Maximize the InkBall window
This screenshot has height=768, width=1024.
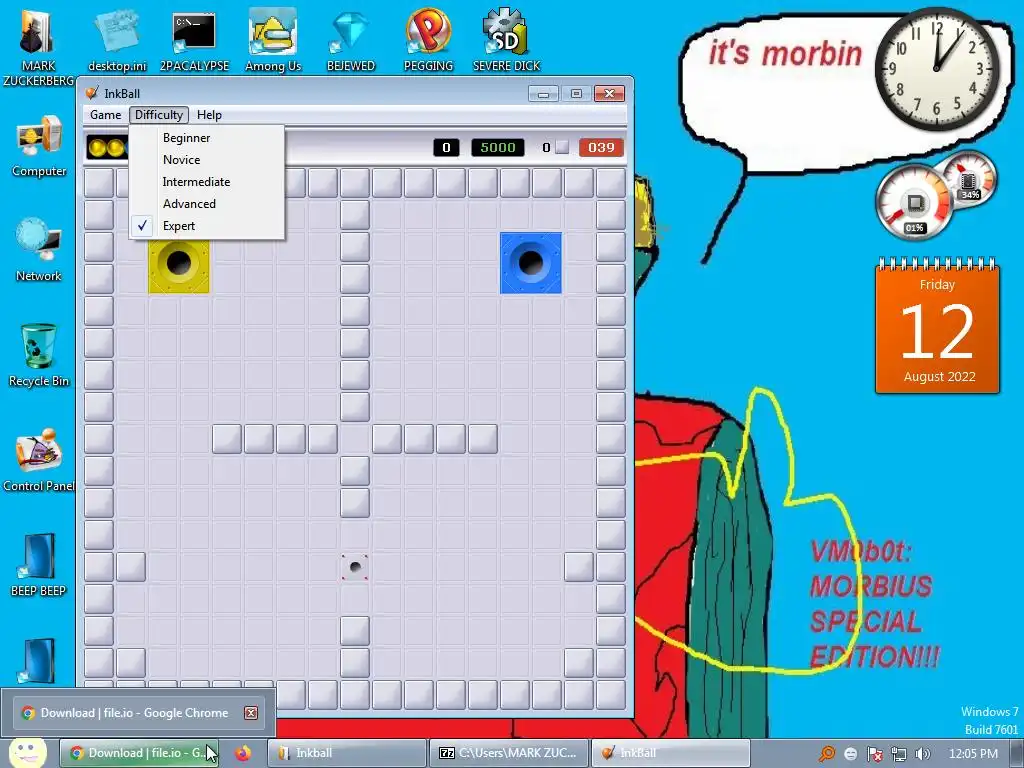pos(576,94)
